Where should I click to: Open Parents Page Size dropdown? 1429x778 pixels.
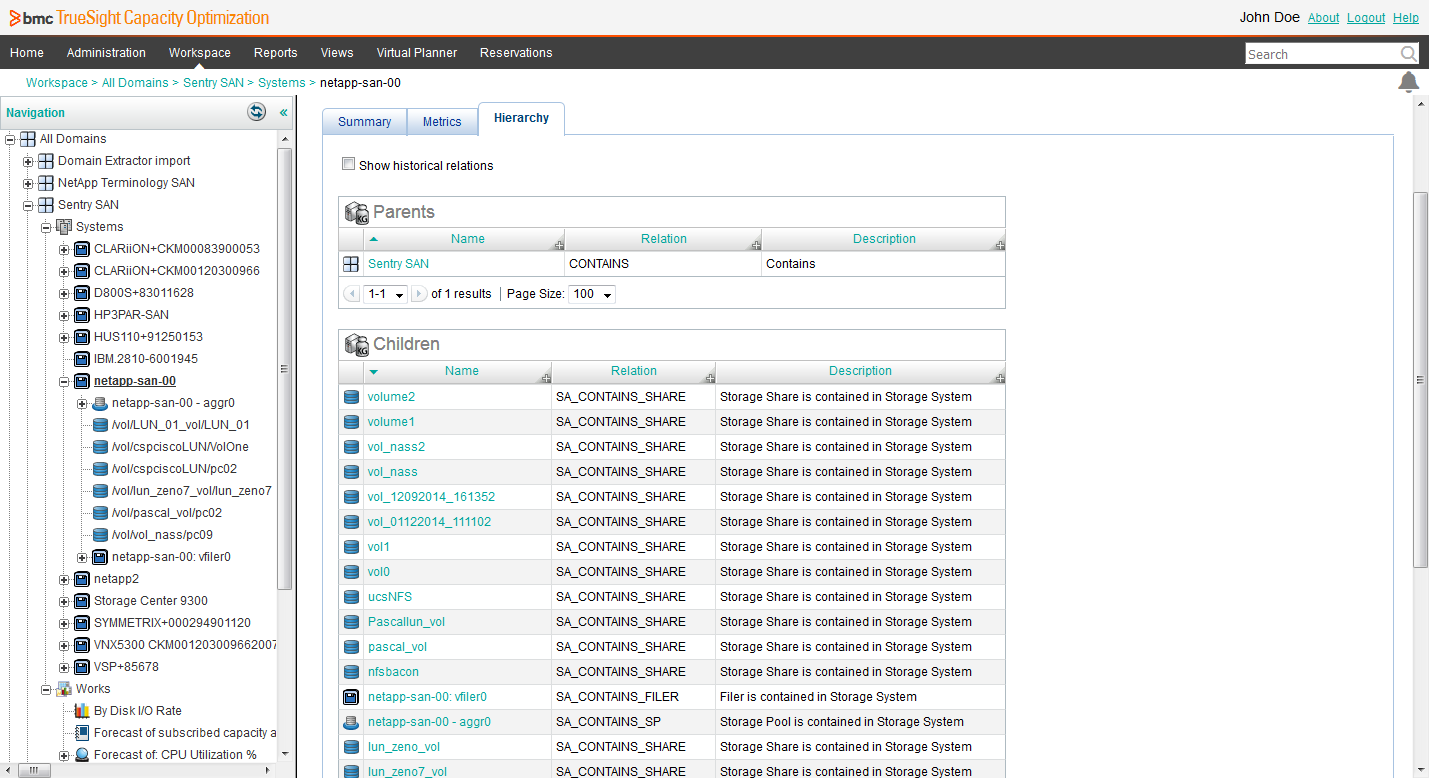[x=592, y=294]
